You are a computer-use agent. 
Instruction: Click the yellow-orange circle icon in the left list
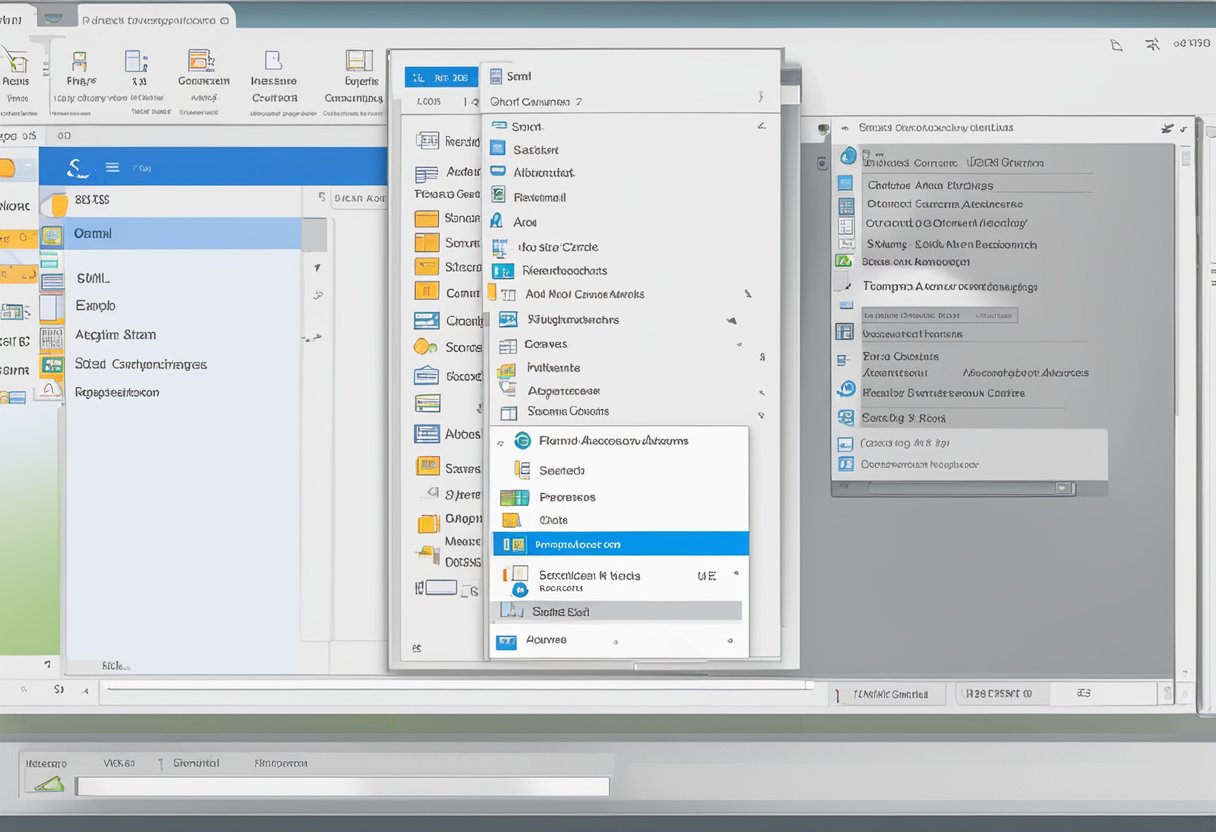pos(425,346)
